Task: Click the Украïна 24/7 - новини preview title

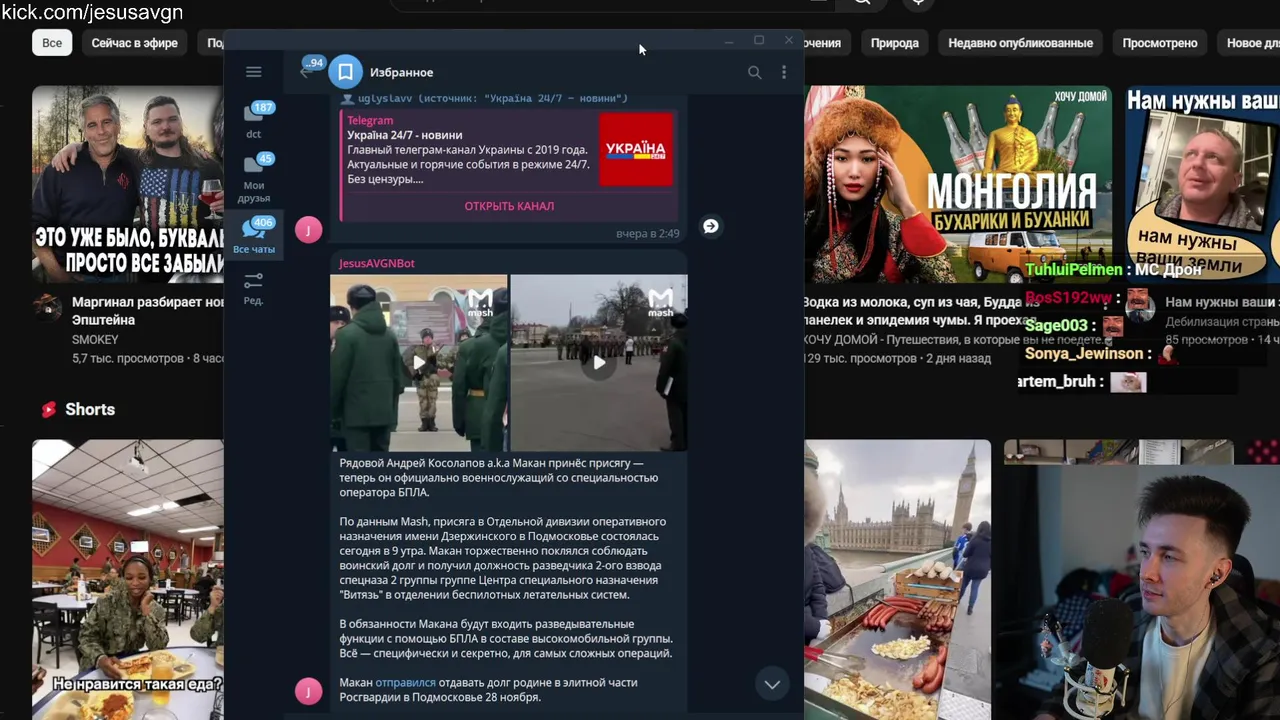Action: click(405, 135)
